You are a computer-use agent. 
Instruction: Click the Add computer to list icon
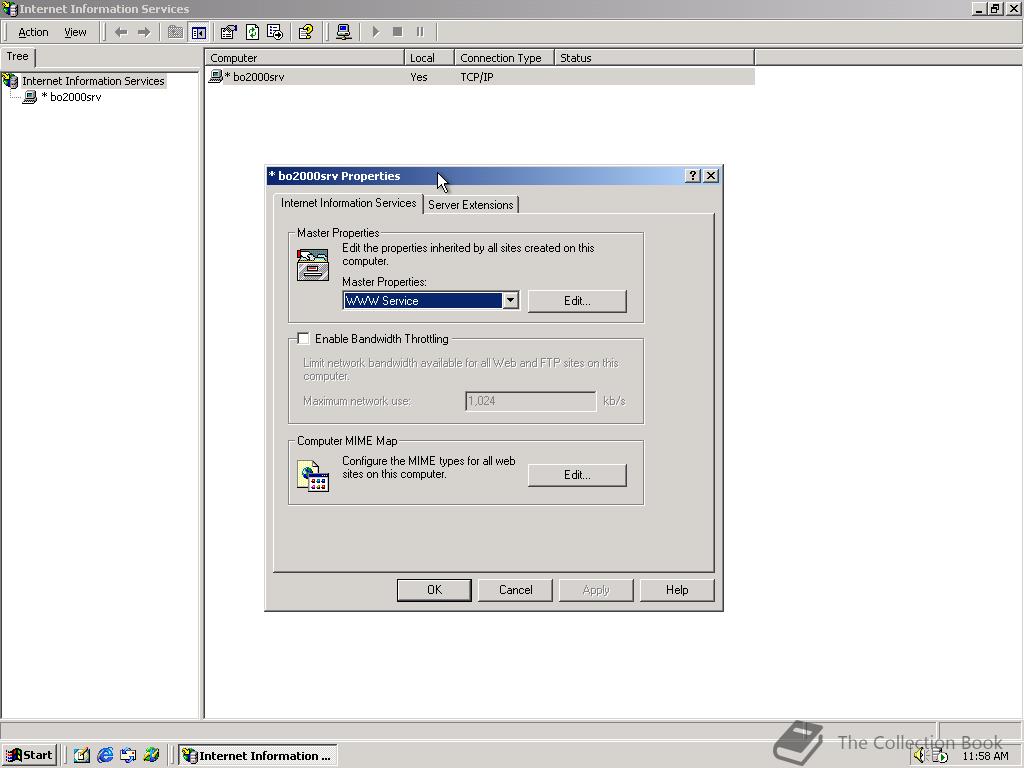point(344,32)
